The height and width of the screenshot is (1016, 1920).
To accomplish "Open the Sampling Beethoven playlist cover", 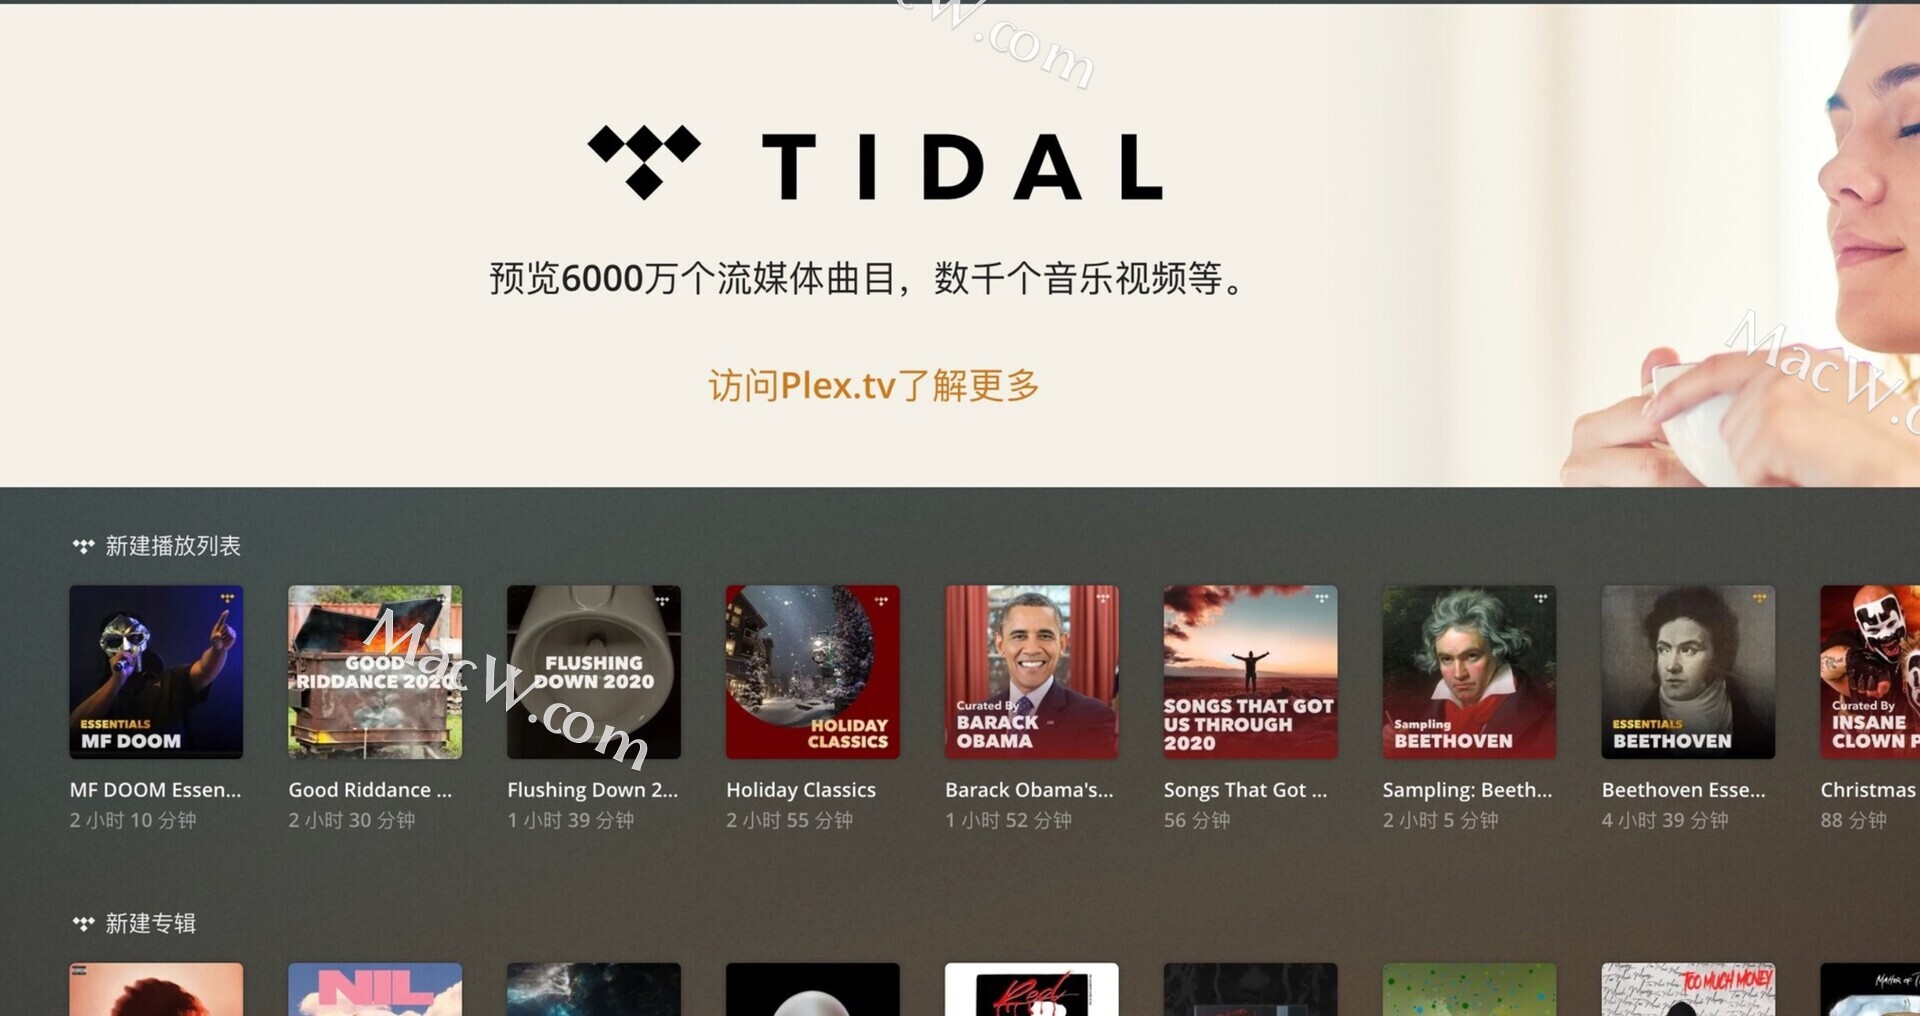I will click(1470, 672).
